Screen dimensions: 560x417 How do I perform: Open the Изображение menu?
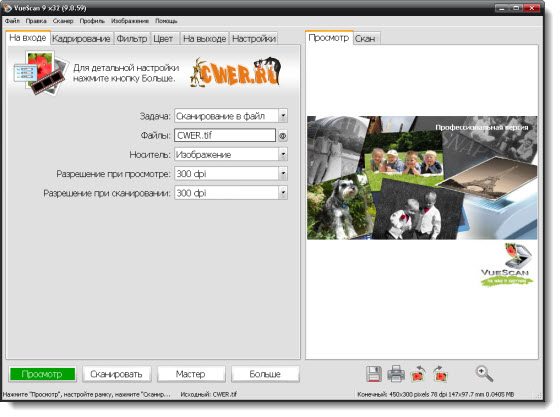tap(130, 21)
